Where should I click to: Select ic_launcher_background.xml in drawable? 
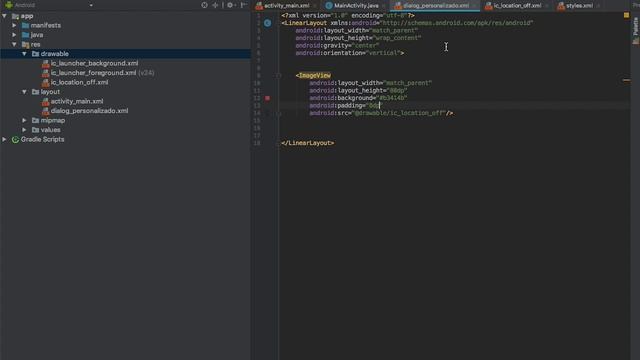[x=94, y=63]
